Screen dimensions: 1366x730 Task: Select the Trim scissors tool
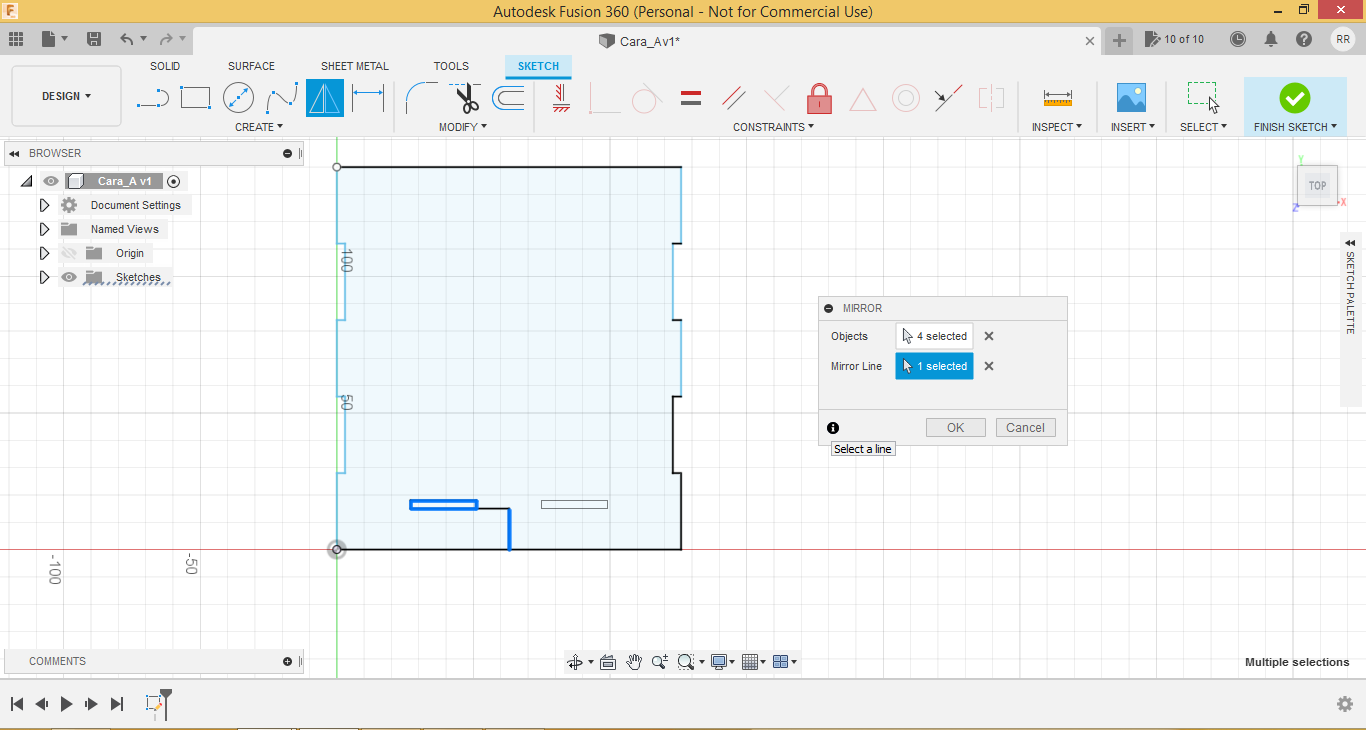tap(465, 98)
